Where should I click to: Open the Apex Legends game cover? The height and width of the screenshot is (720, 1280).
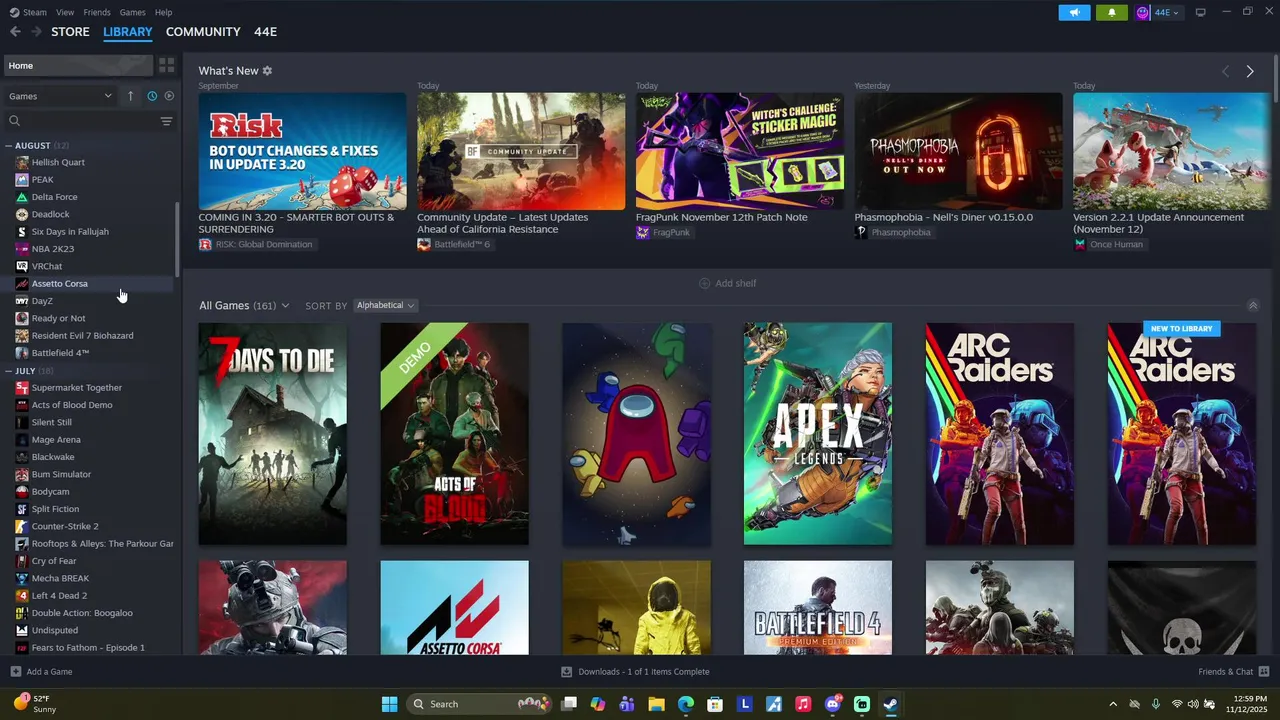[817, 434]
